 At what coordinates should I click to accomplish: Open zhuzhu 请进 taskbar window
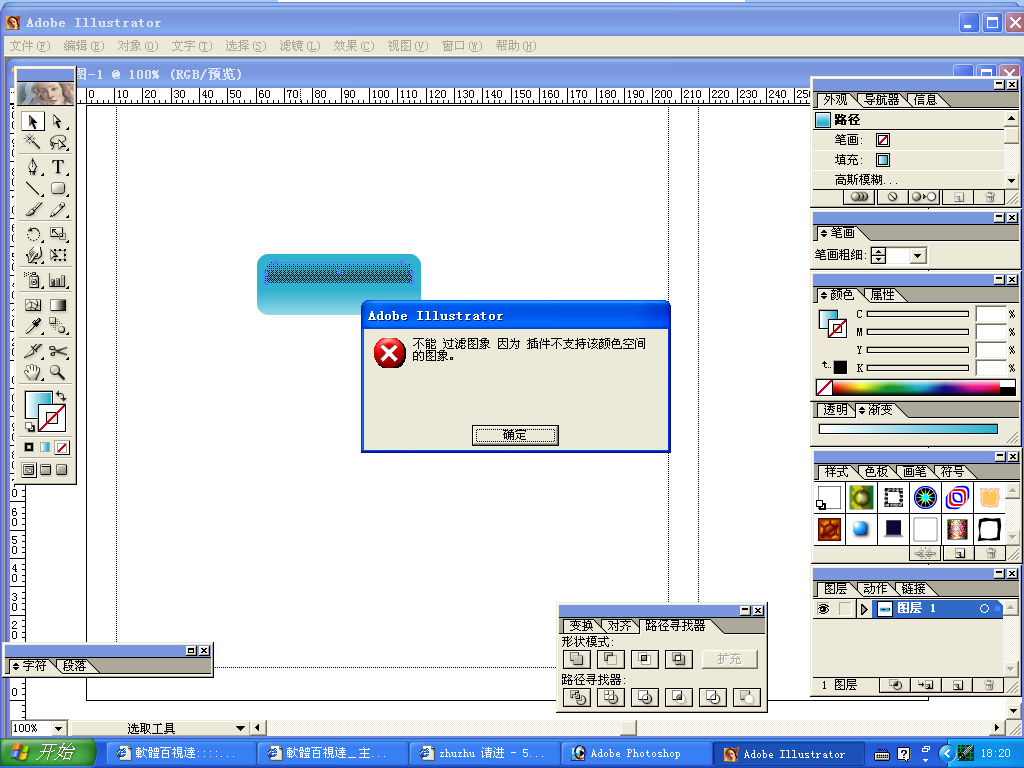tap(483, 754)
